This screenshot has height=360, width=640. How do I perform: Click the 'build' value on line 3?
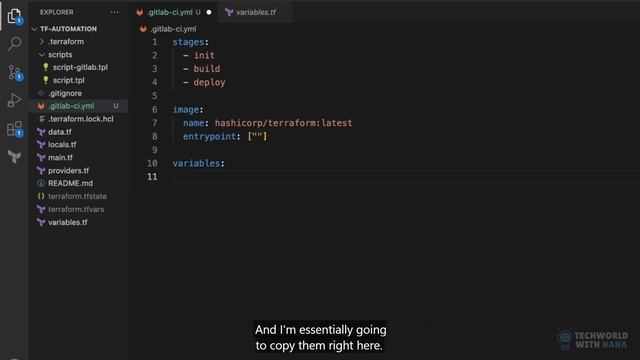tap(207, 69)
